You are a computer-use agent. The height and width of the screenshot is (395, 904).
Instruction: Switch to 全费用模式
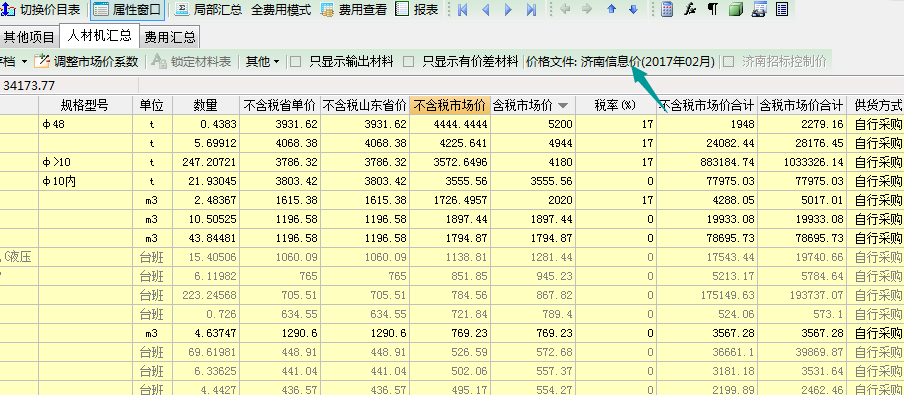point(281,10)
